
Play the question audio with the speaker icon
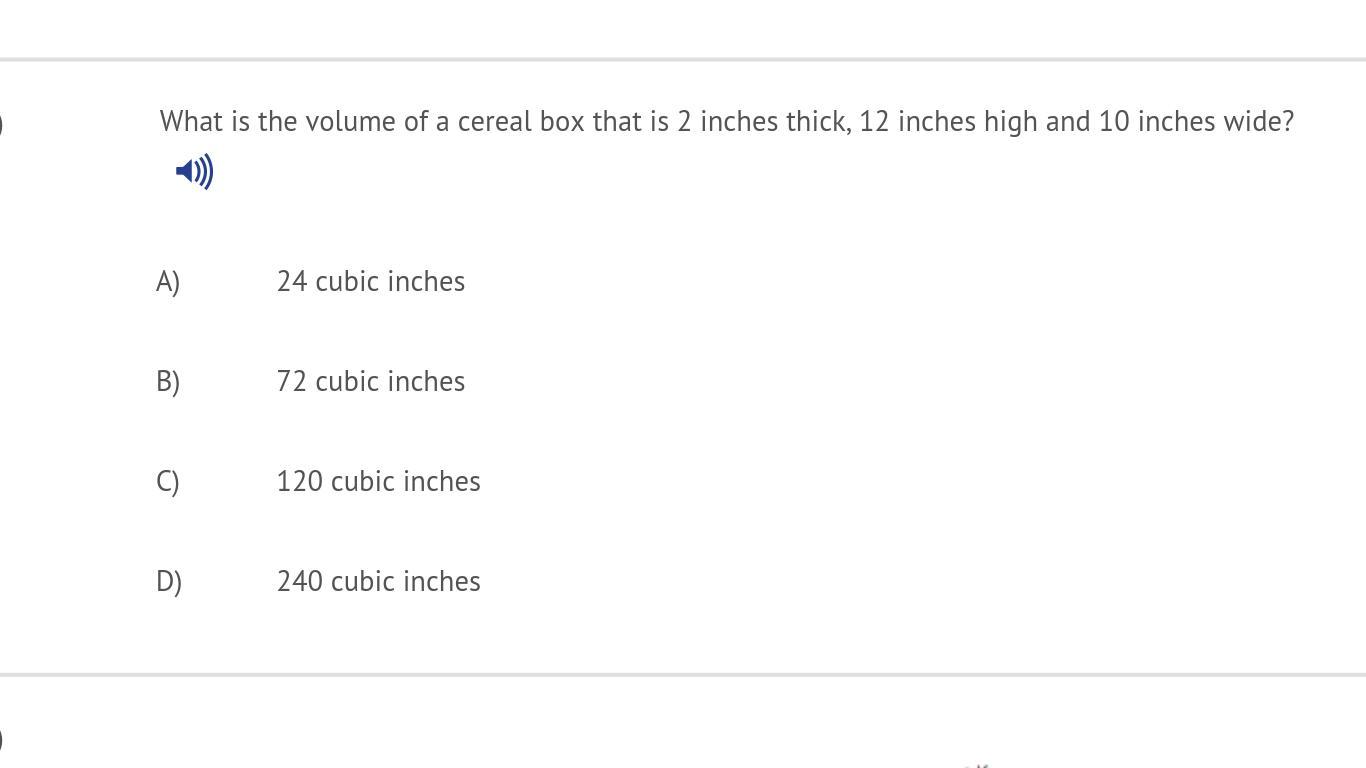[194, 171]
